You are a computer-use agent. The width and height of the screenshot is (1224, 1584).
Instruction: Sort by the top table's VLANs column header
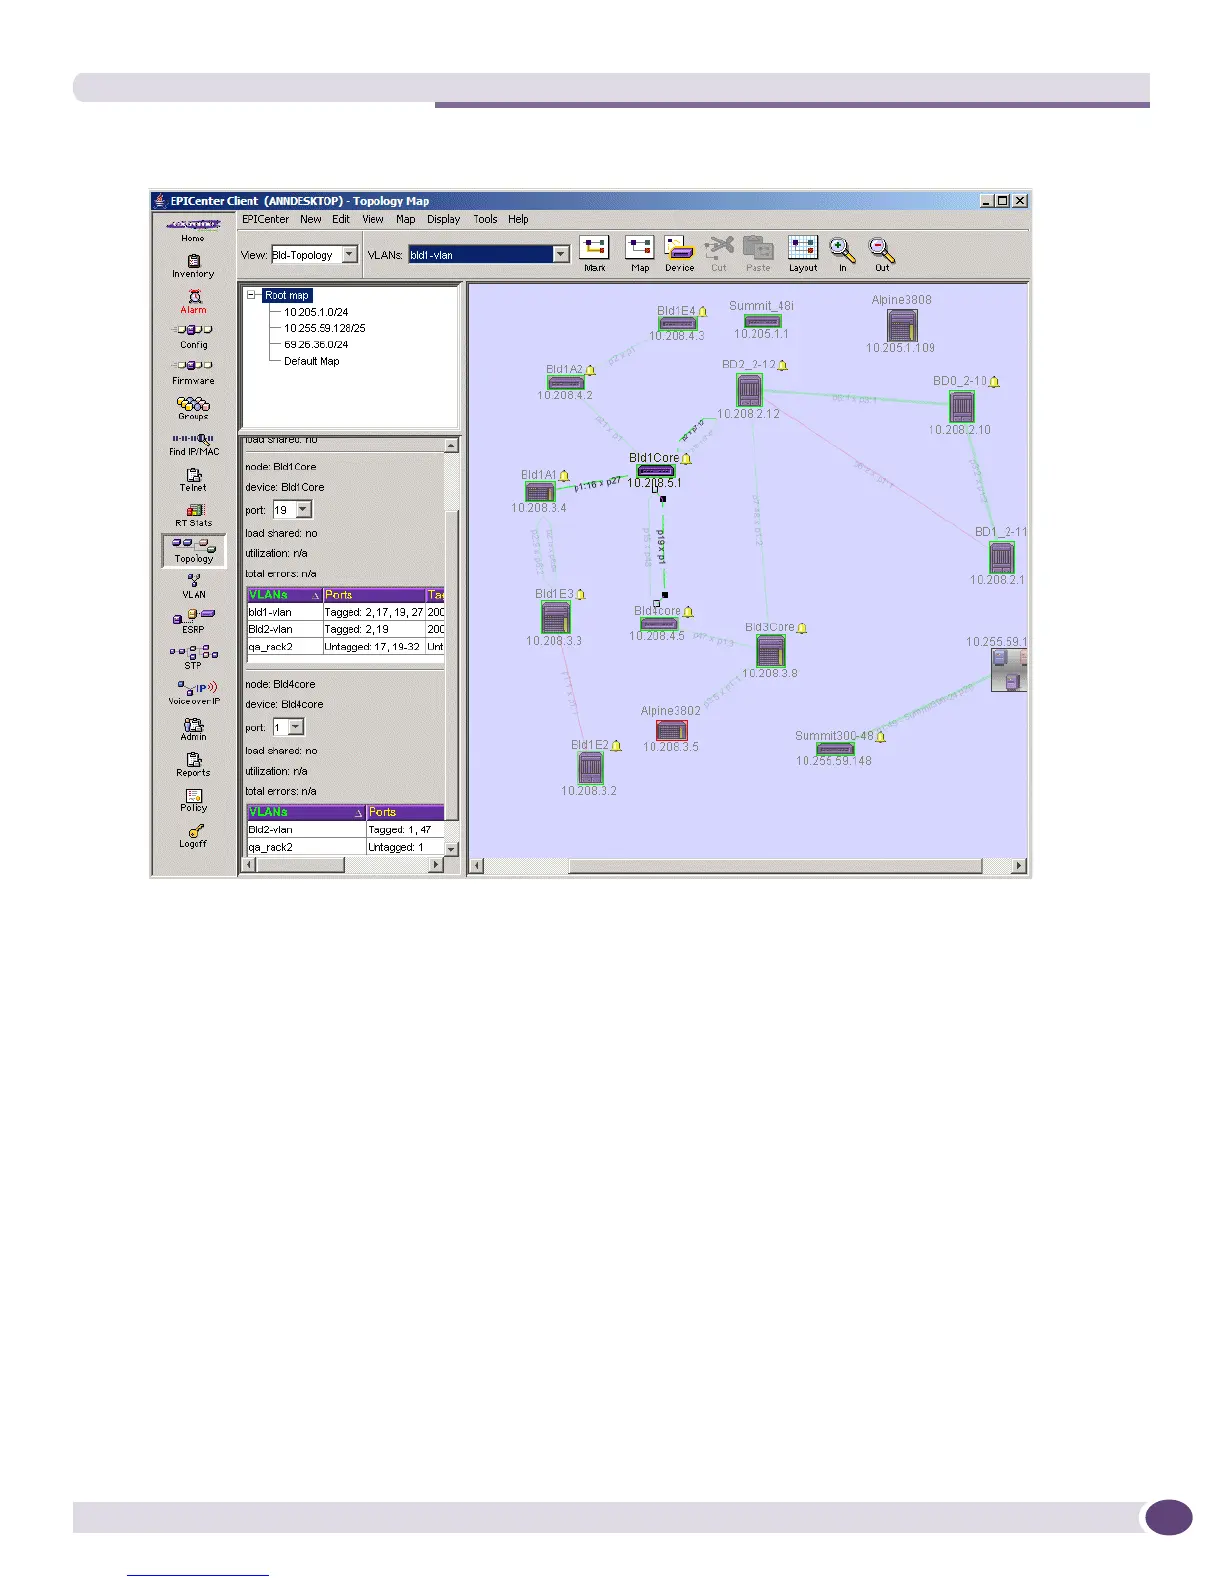pyautogui.click(x=285, y=595)
